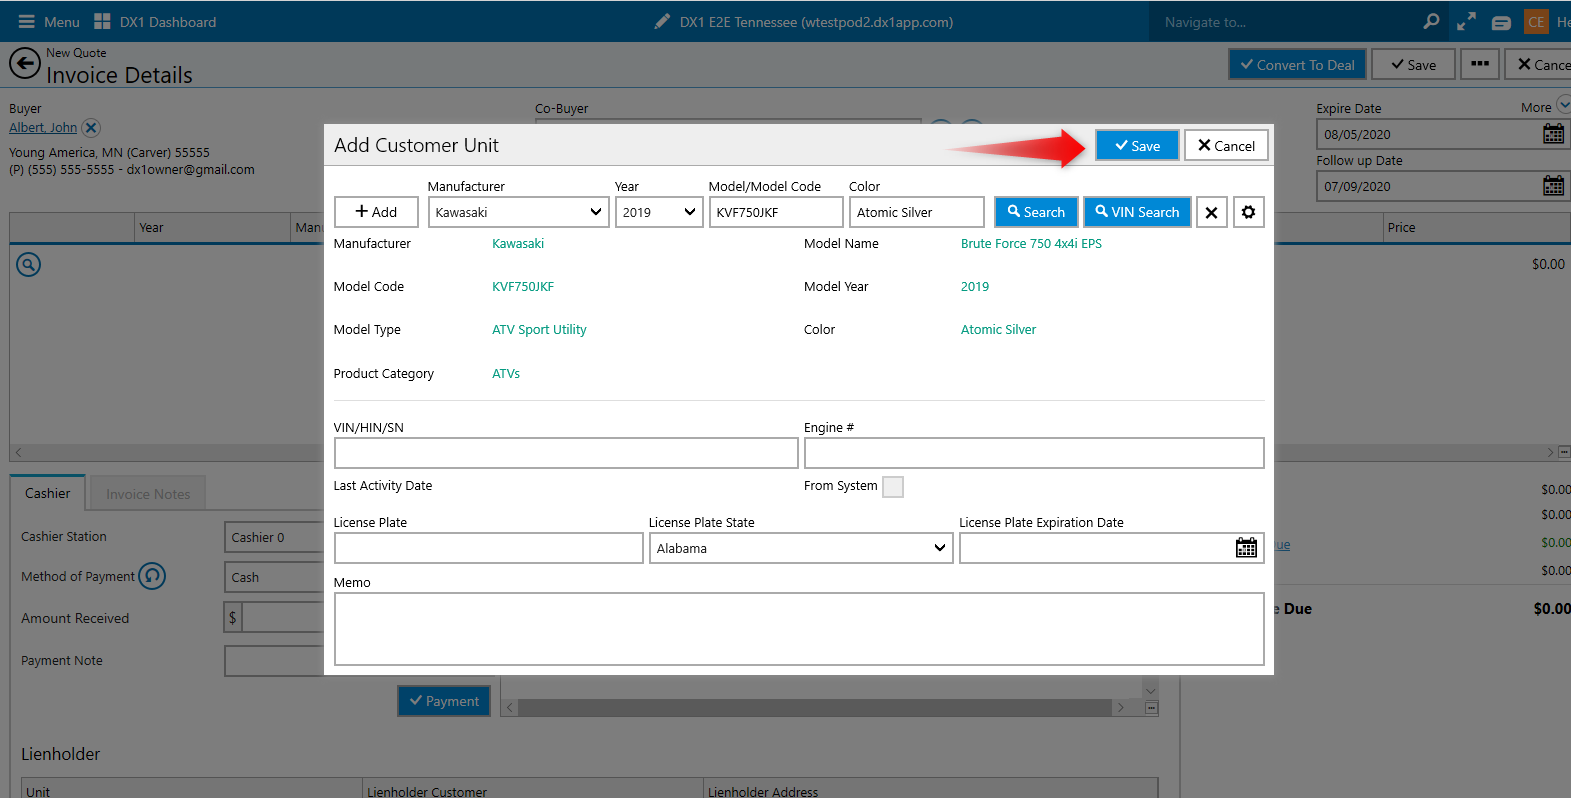Open the DX1 Dashboard grid icon
The image size is (1571, 798).
pyautogui.click(x=102, y=22)
